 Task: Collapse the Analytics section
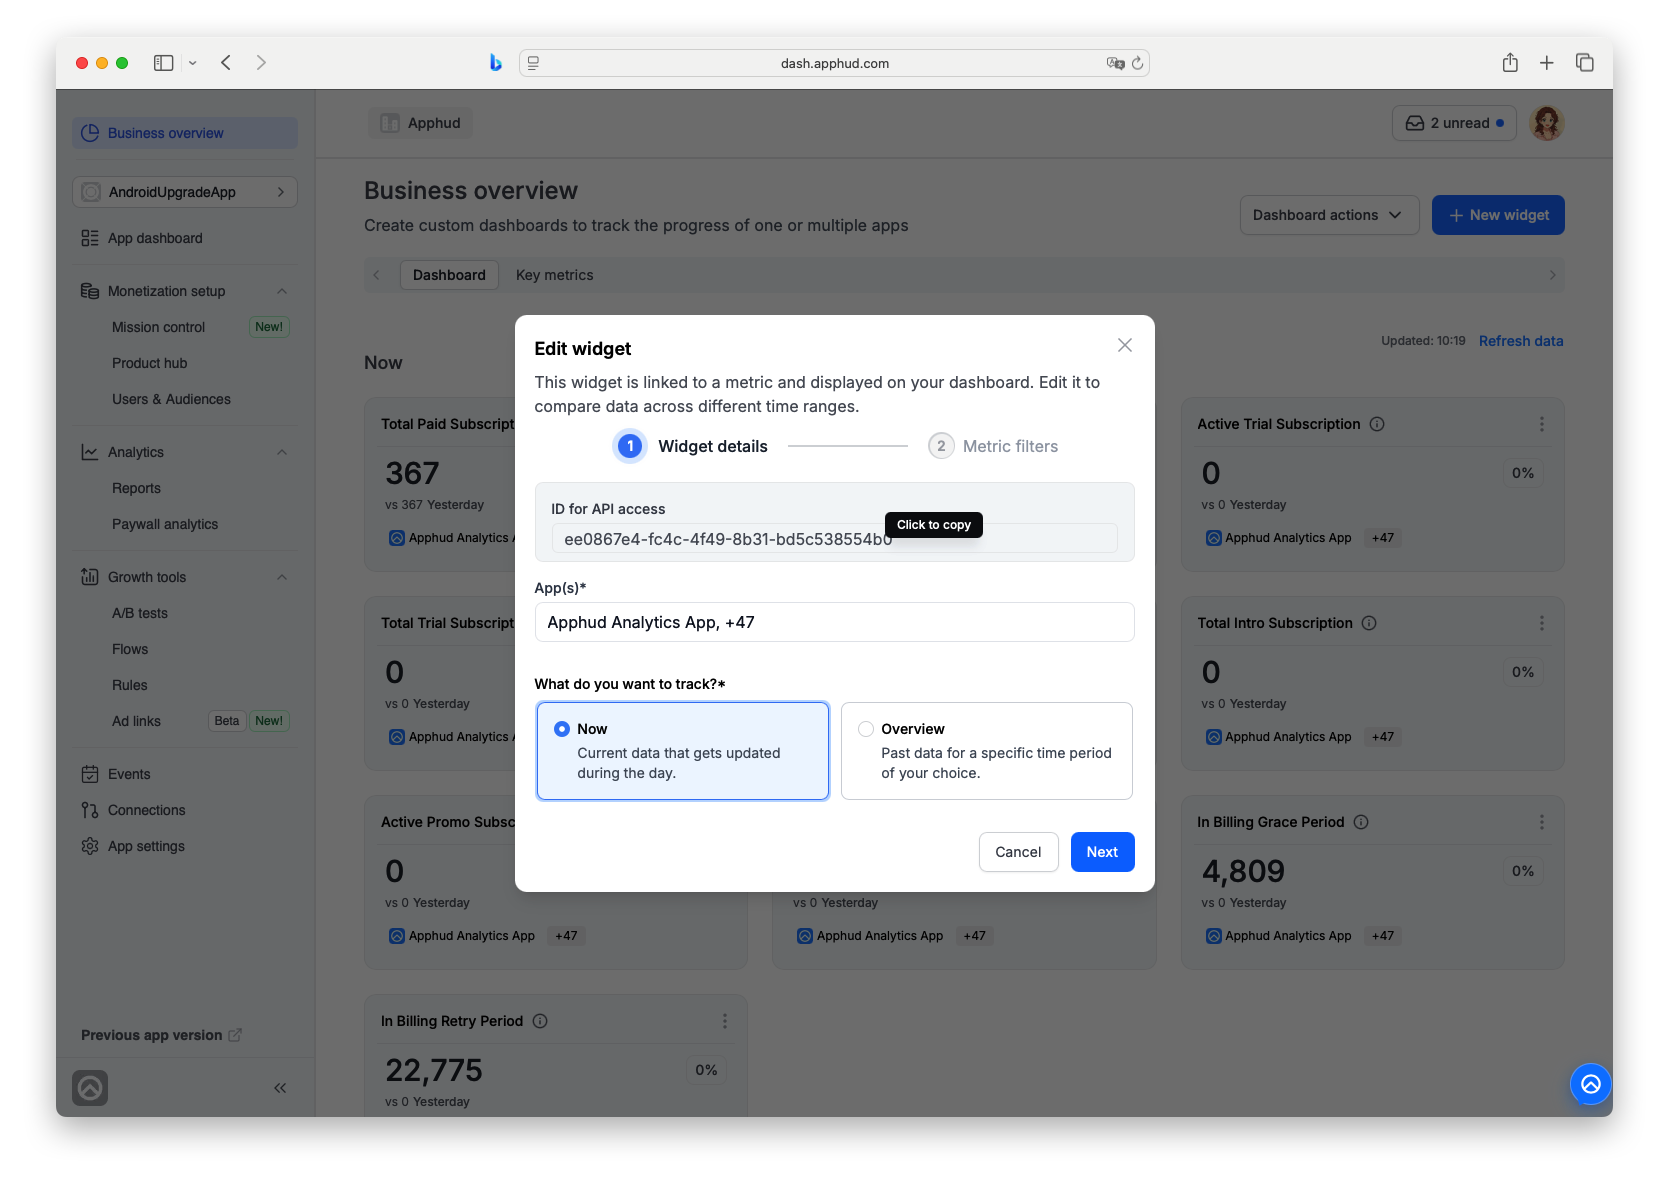pos(282,452)
